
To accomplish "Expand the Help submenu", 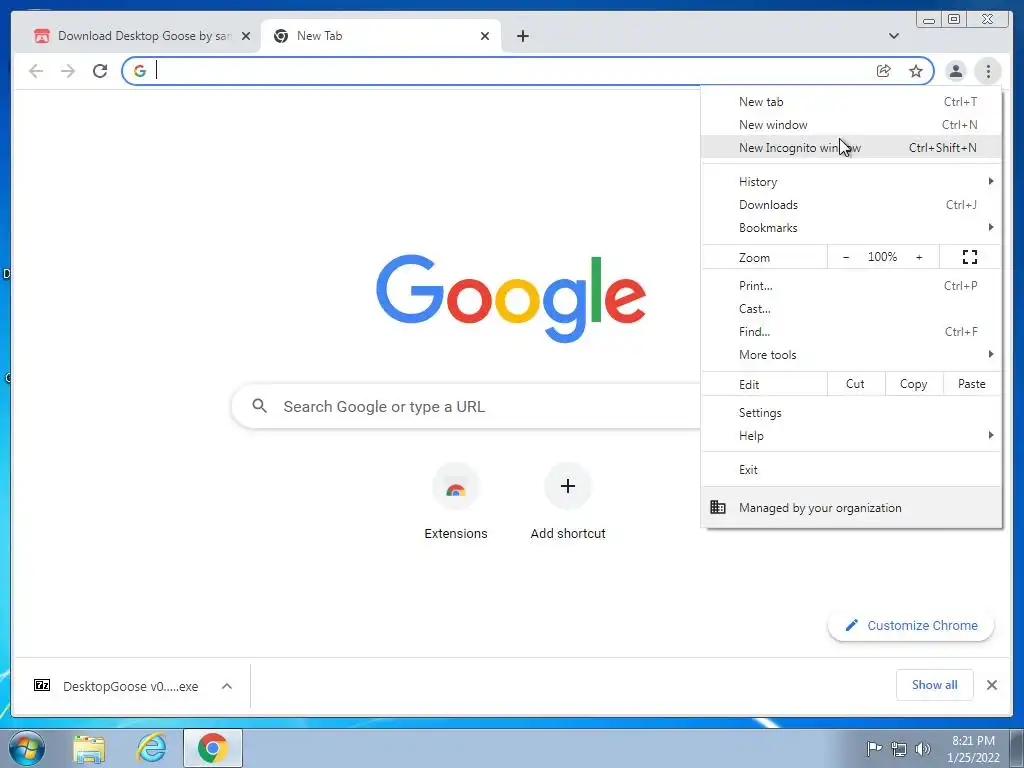I will (851, 436).
